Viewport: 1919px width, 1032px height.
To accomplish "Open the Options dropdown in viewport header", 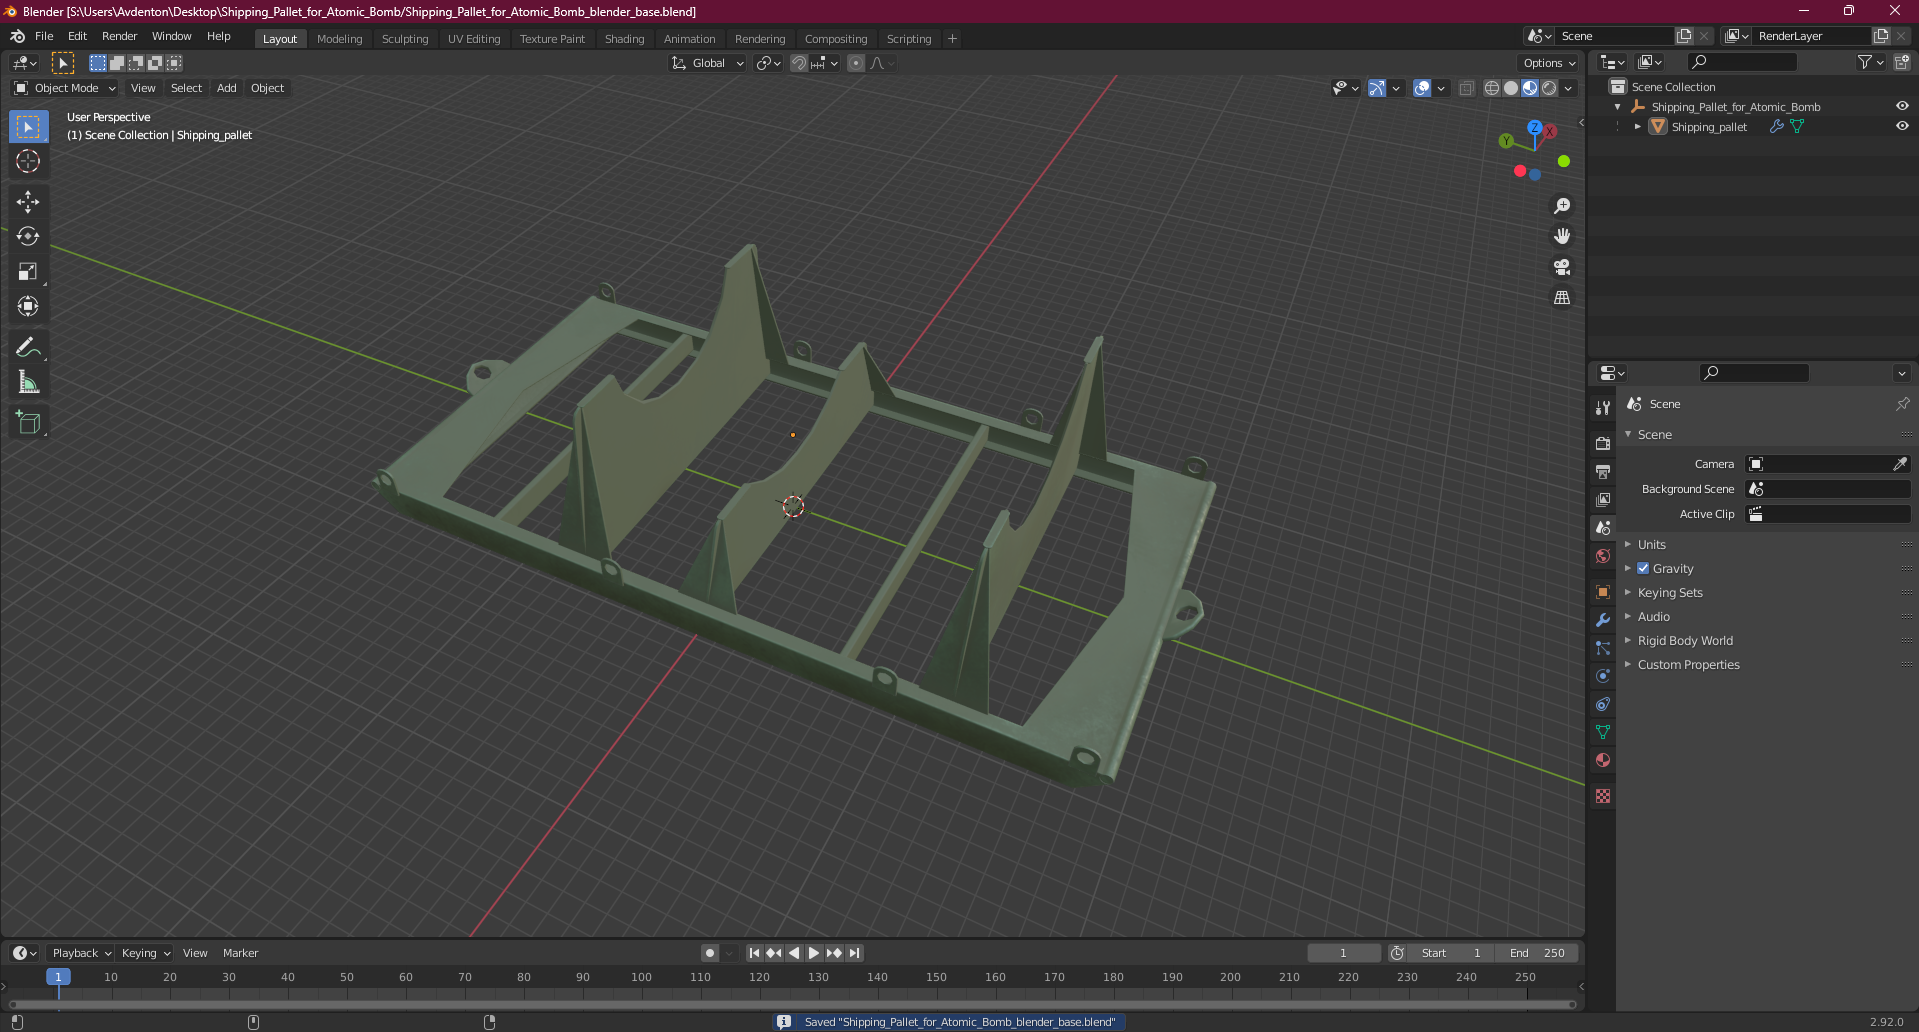I will point(1549,63).
